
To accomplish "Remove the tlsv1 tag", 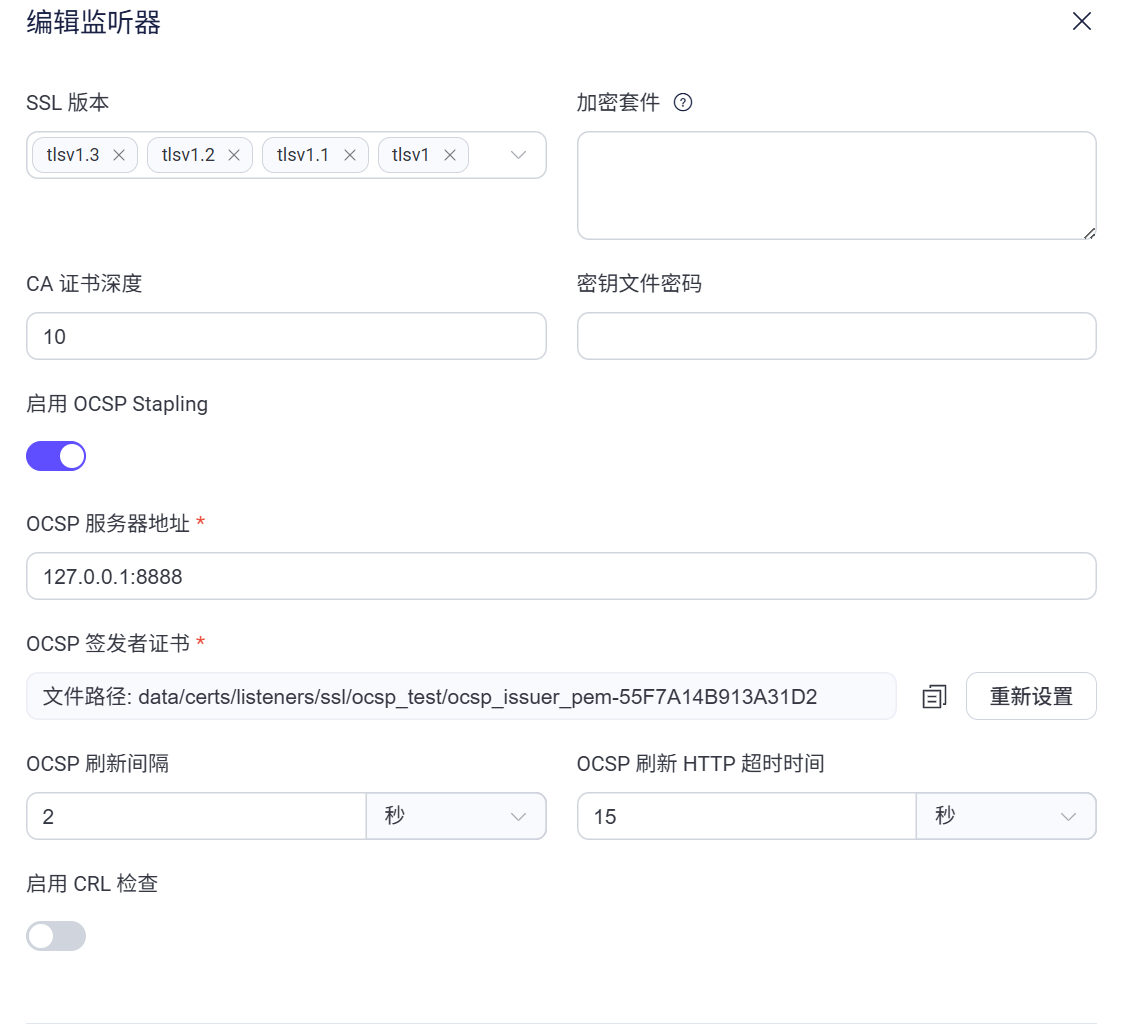I will point(450,155).
